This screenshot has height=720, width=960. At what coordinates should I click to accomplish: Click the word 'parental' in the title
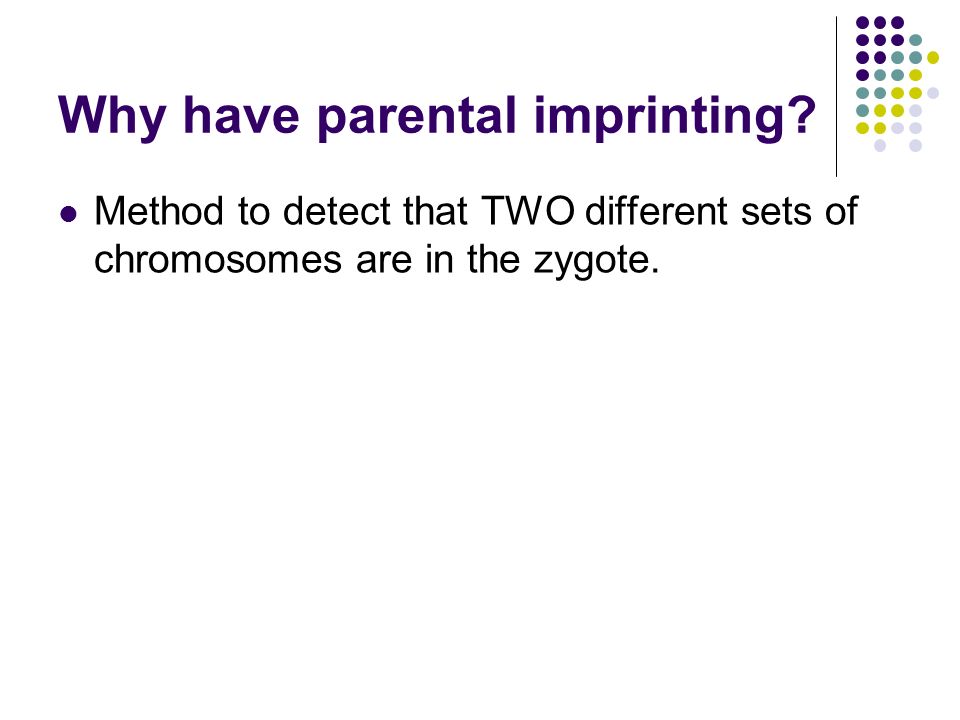coord(418,116)
